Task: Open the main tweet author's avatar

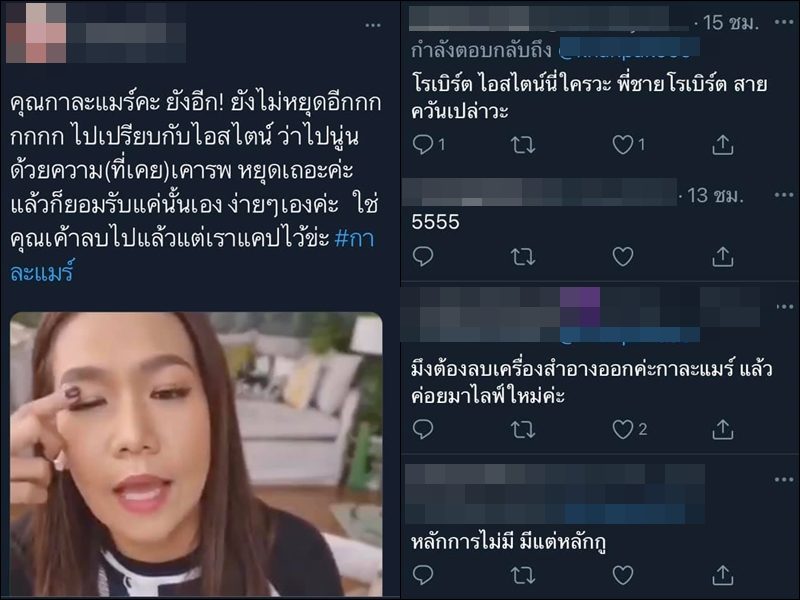Action: tap(36, 33)
